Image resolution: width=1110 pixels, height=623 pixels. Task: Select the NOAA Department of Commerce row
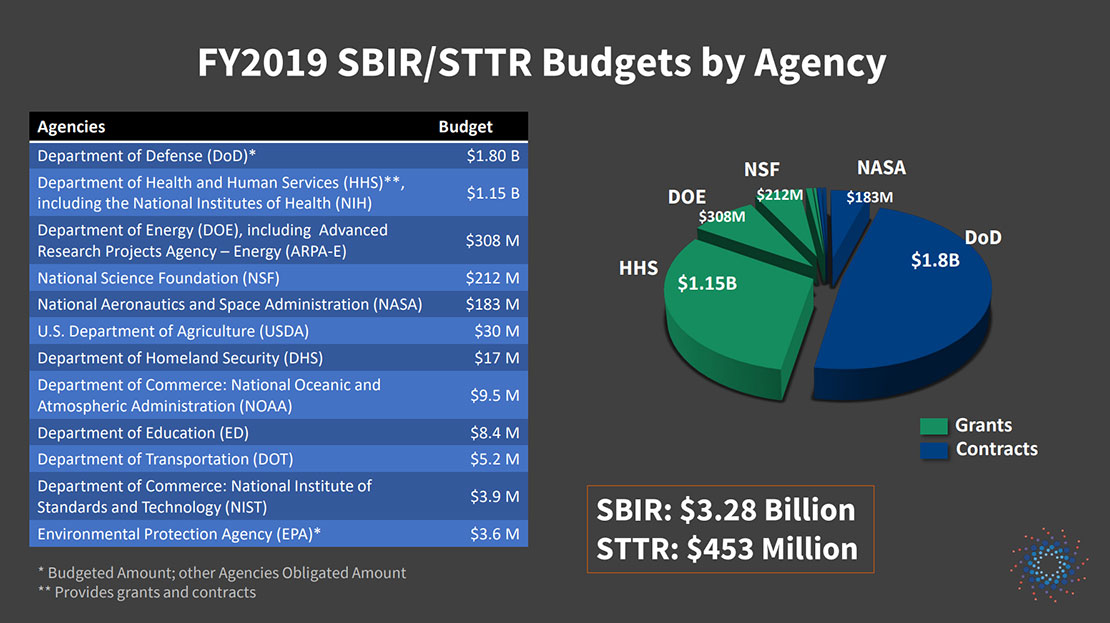coord(278,395)
